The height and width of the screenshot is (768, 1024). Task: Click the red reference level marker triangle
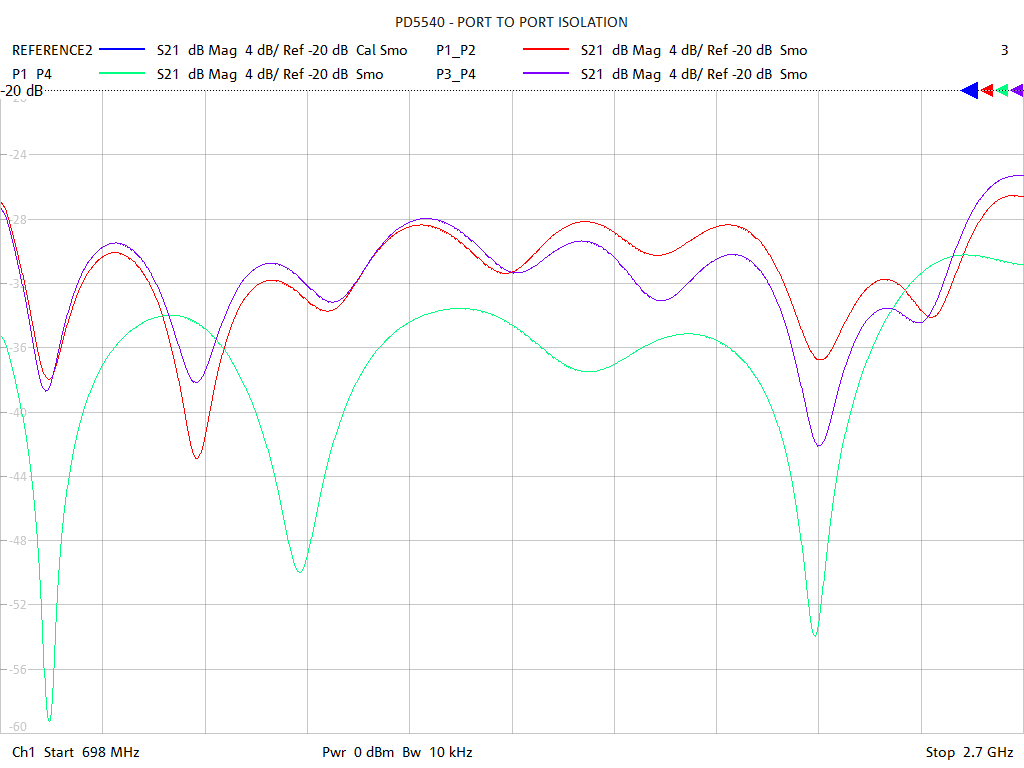click(987, 91)
